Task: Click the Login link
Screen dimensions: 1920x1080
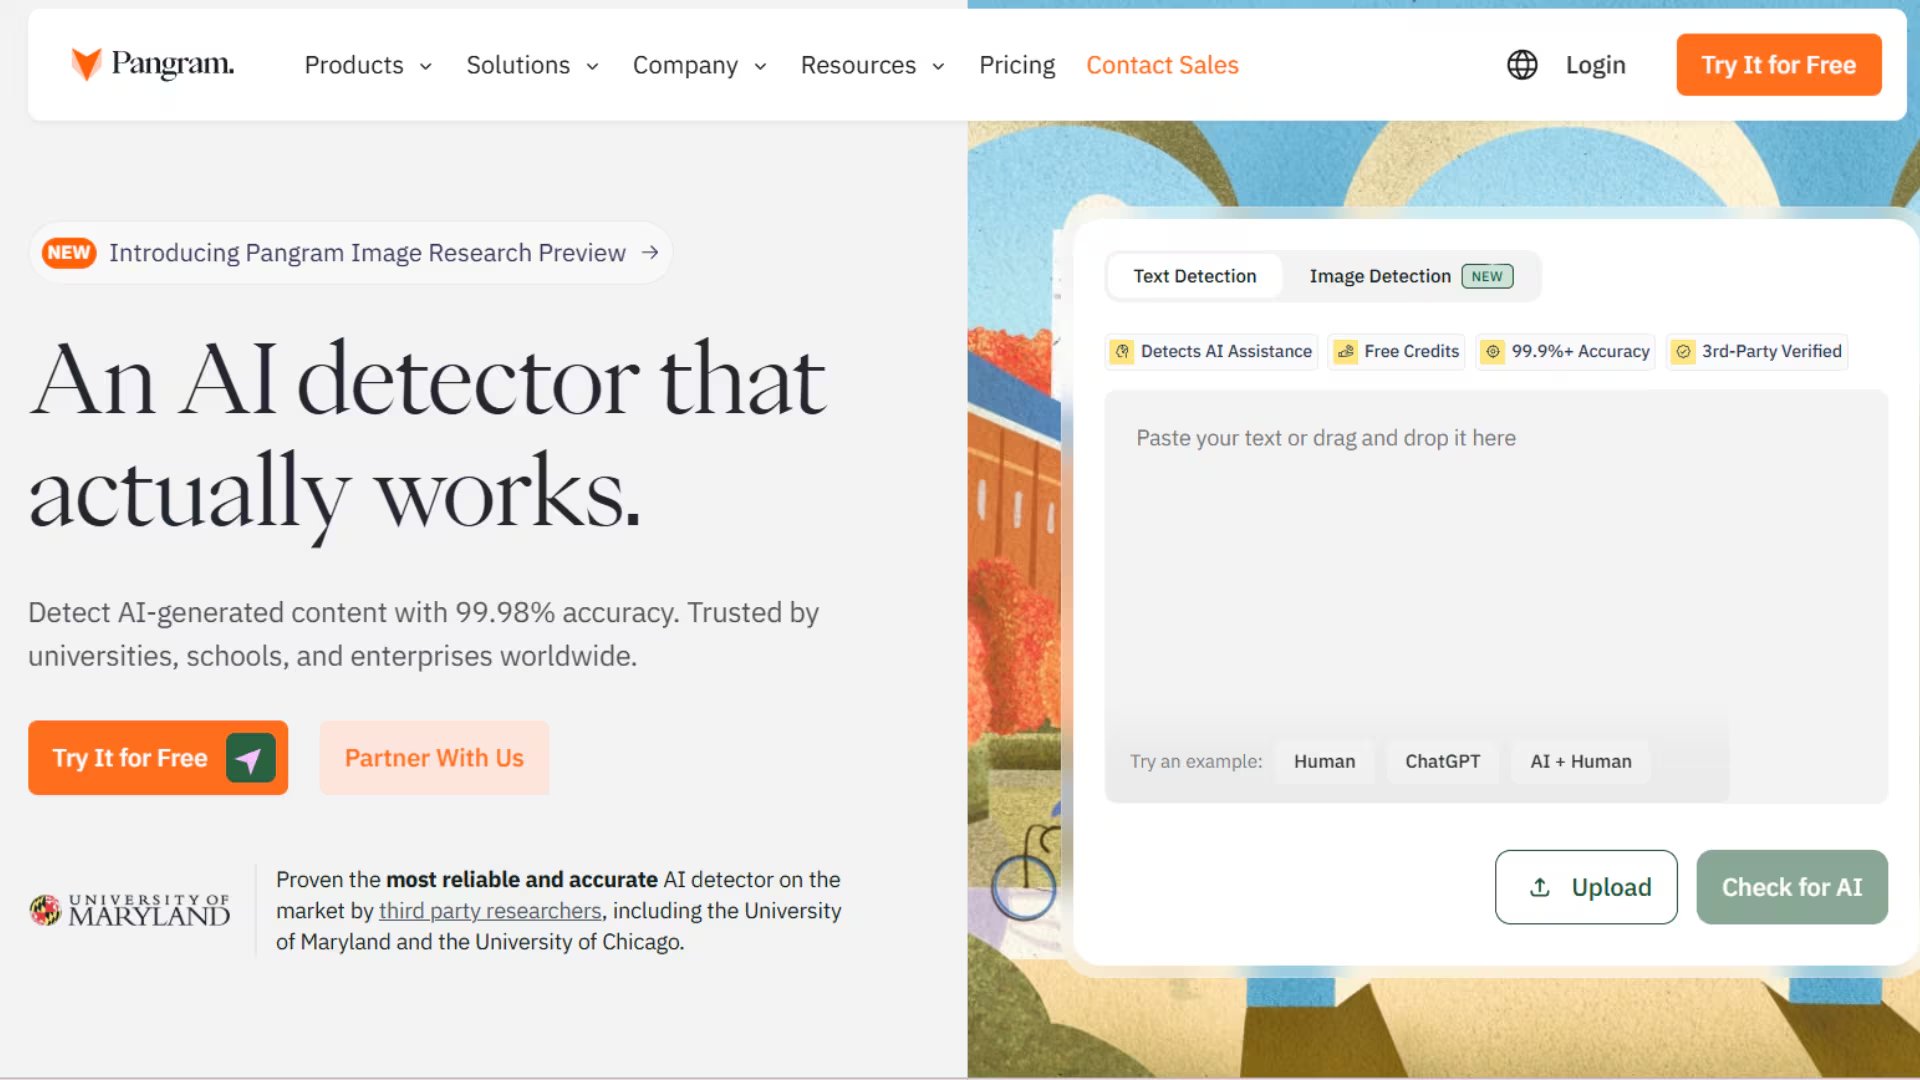Action: [1595, 65]
